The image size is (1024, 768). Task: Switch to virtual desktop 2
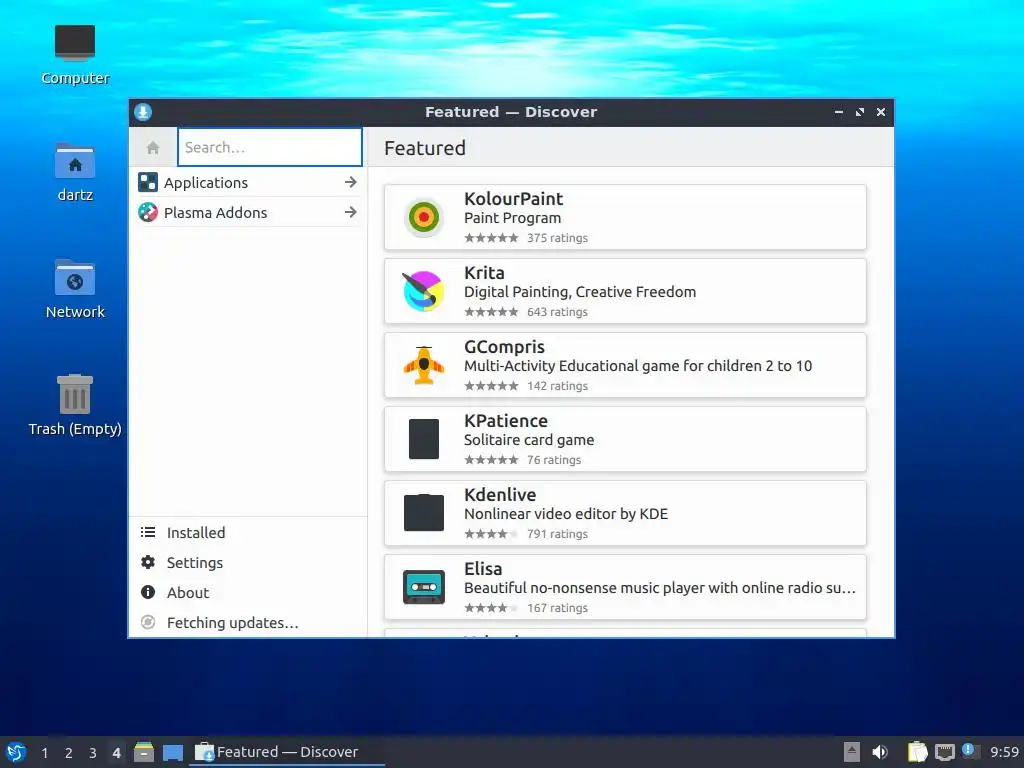69,753
